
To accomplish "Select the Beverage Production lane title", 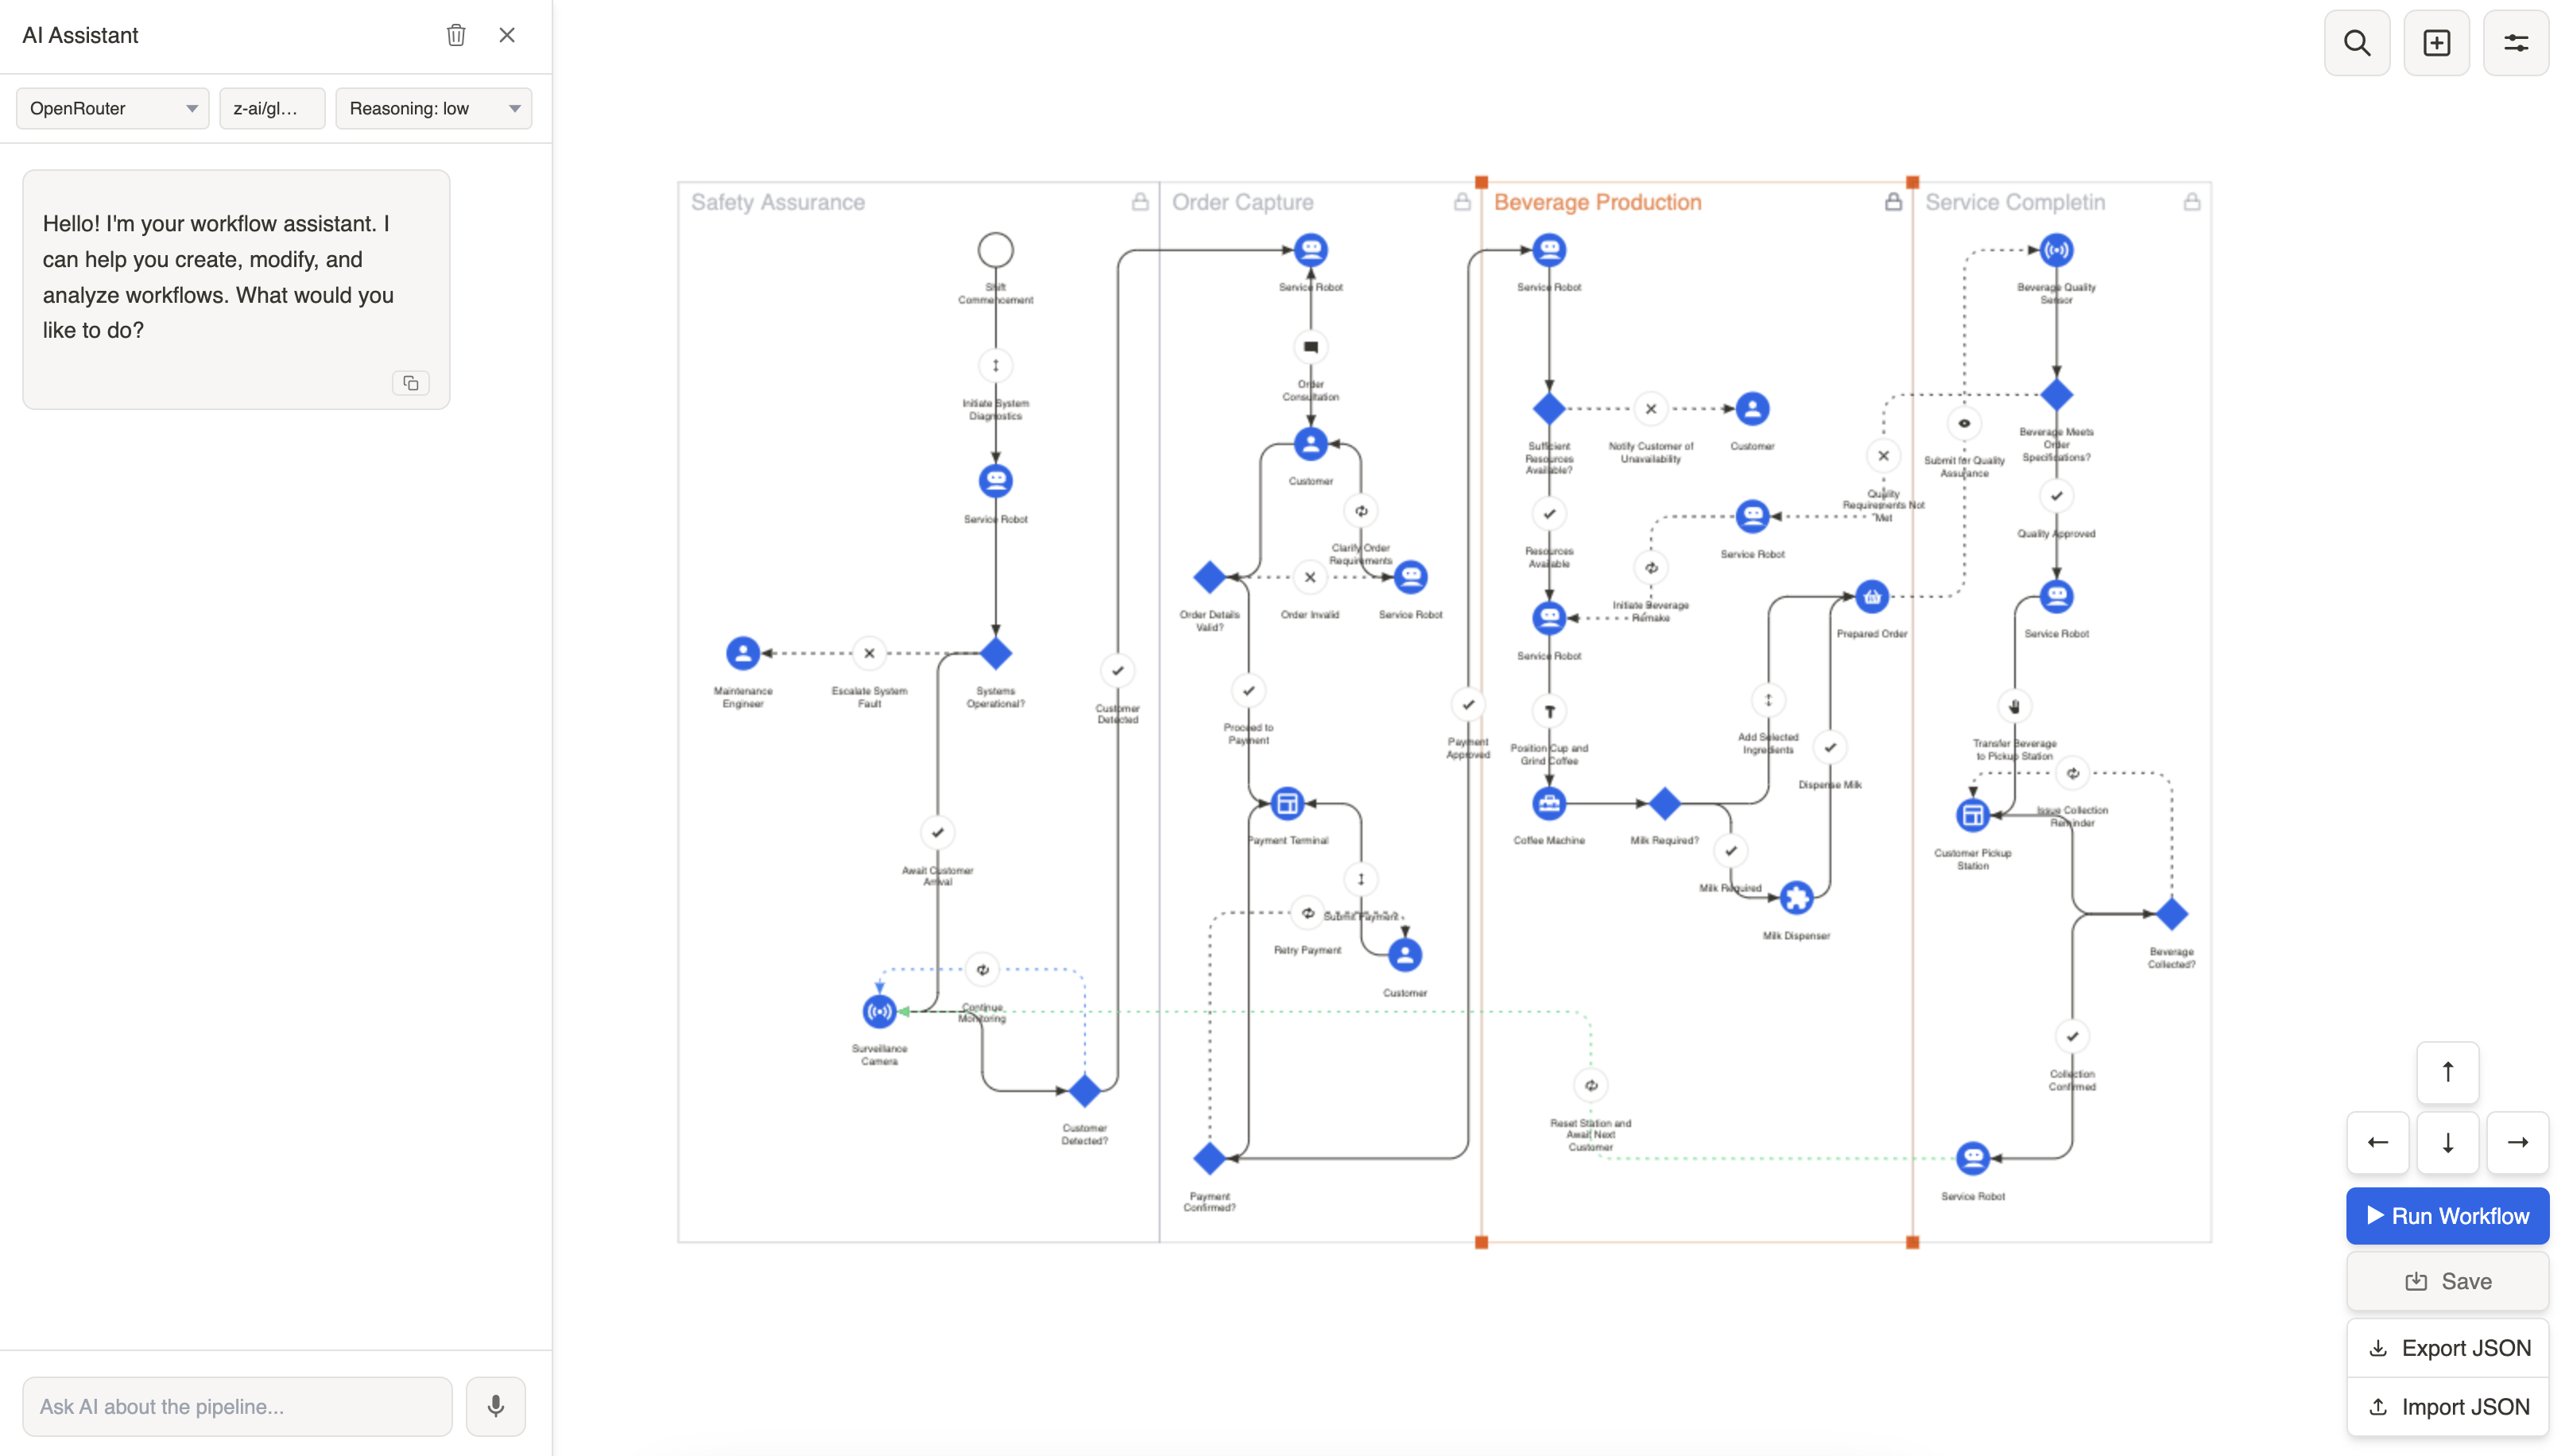I will pos(1597,202).
